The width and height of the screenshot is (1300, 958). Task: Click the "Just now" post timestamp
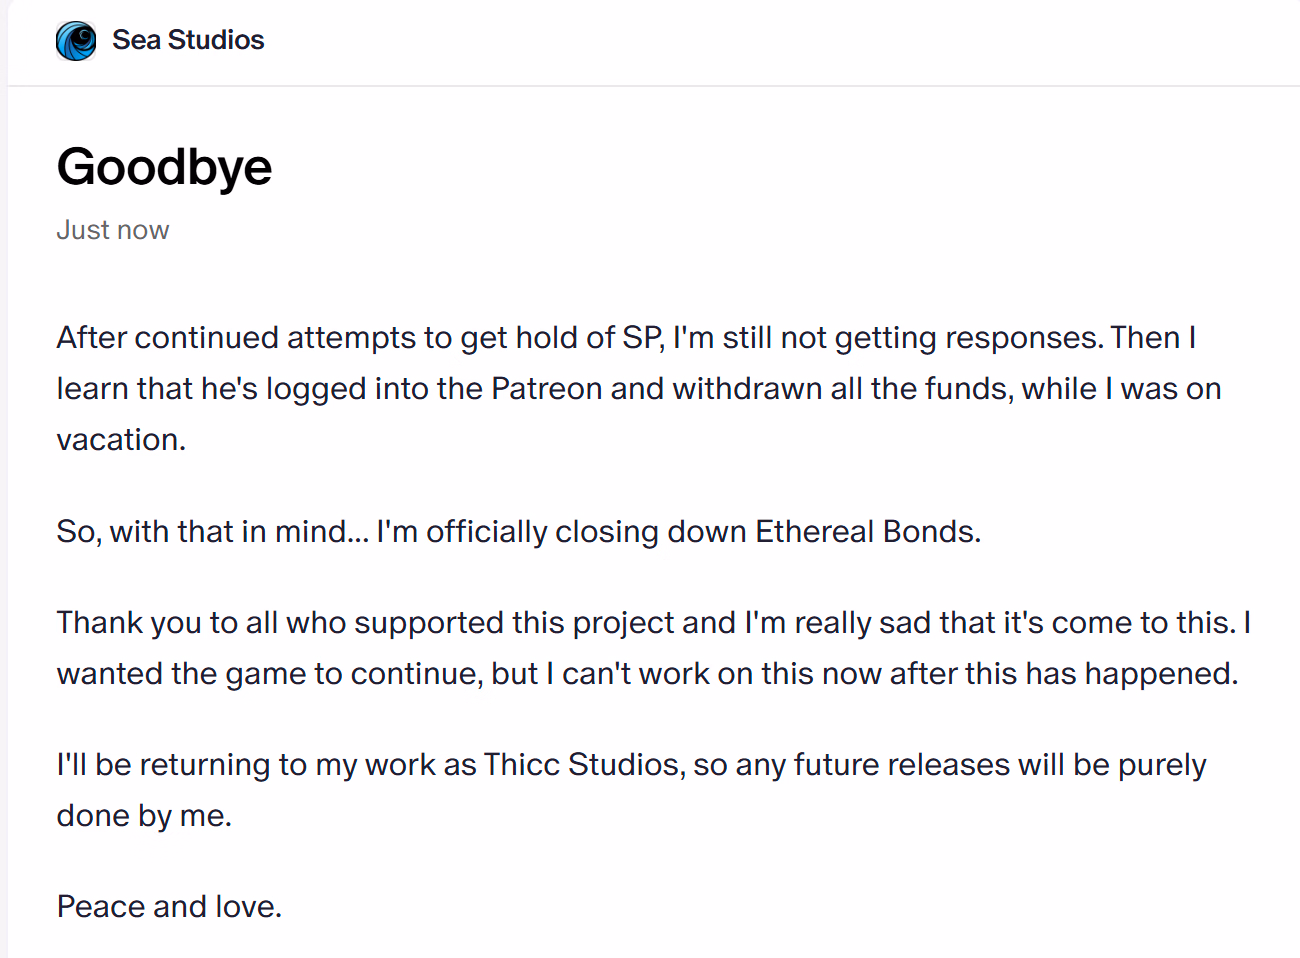pyautogui.click(x=113, y=230)
